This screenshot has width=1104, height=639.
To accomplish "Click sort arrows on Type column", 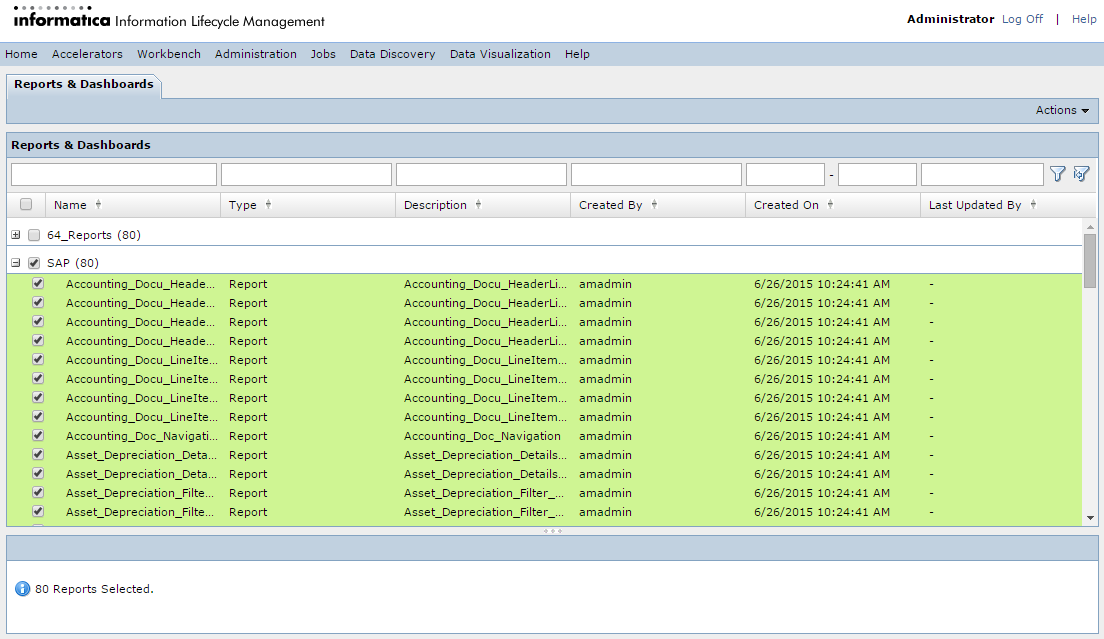I will (268, 205).
